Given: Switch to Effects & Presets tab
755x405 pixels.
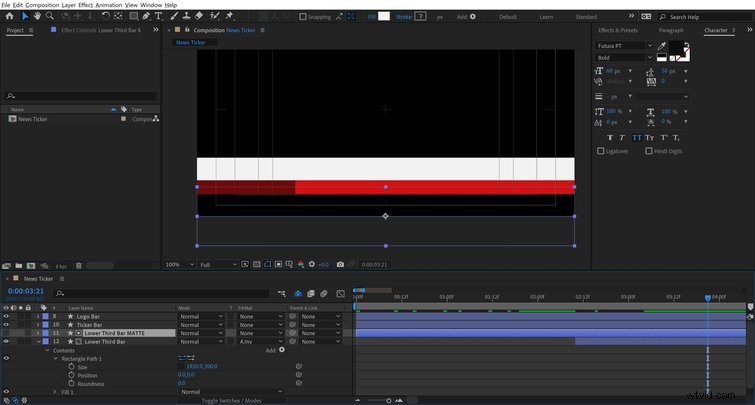Looking at the screenshot, I should pos(618,30).
